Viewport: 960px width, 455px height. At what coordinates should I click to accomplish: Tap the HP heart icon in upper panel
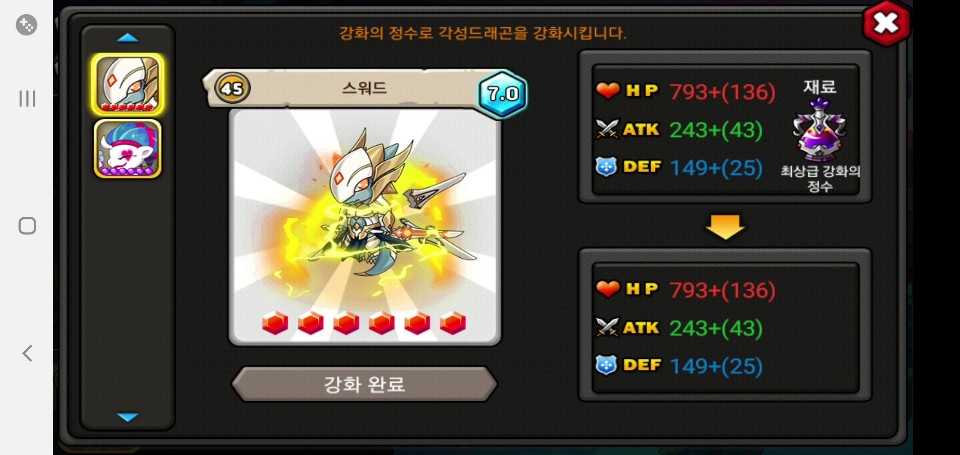point(607,91)
